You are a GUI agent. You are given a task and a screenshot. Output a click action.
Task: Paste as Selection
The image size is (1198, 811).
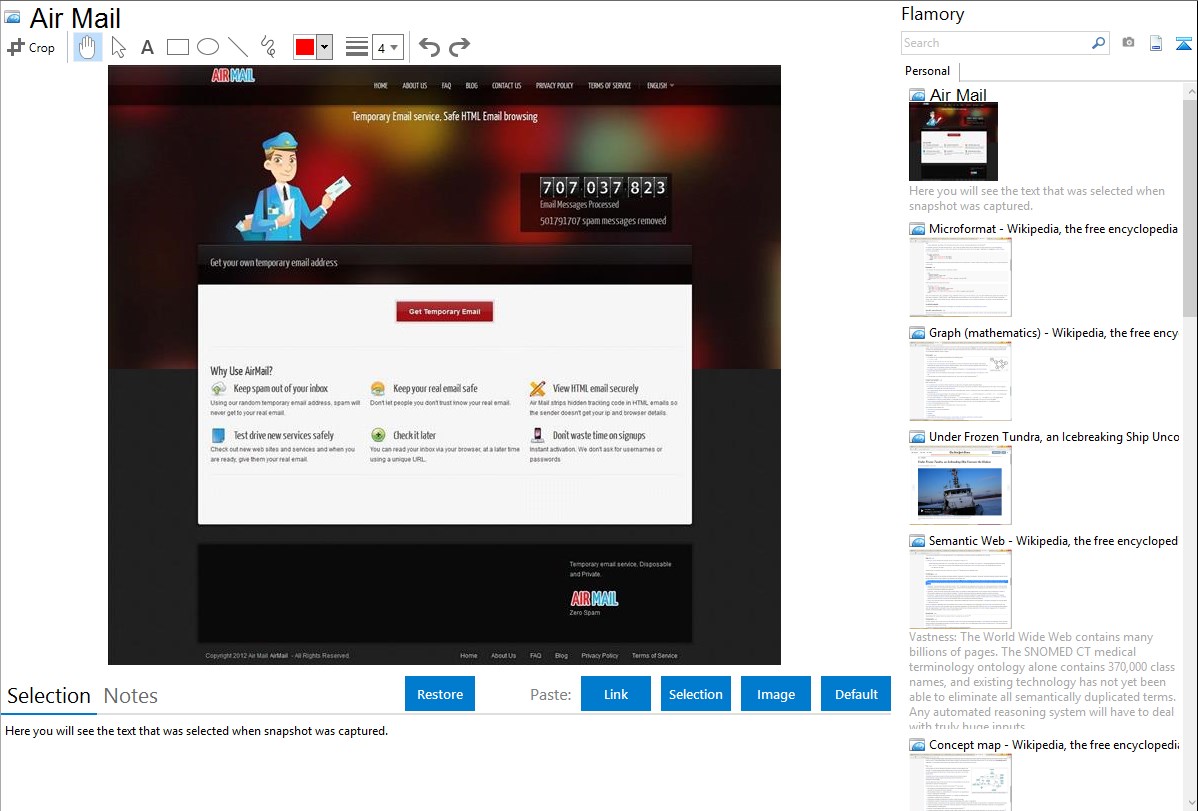[696, 694]
